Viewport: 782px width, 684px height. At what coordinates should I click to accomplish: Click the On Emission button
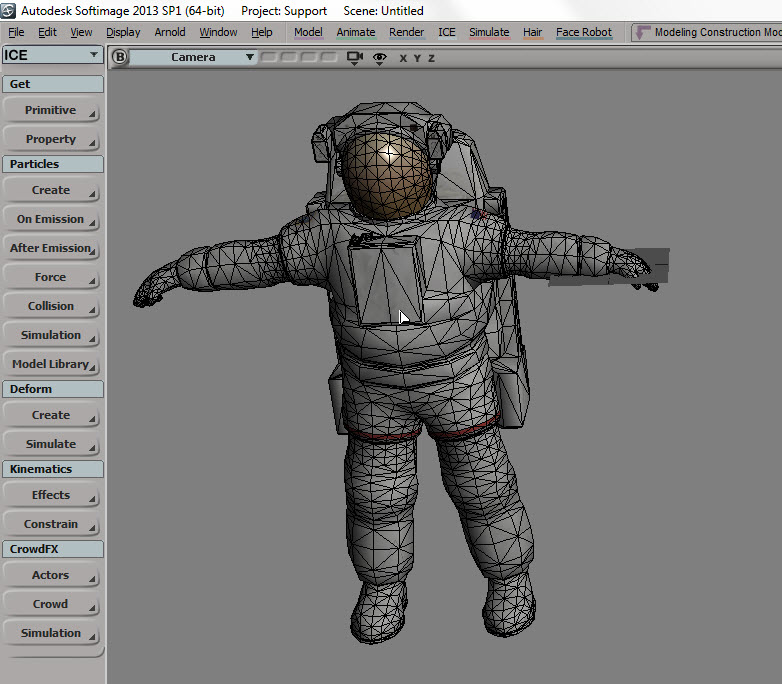click(52, 219)
